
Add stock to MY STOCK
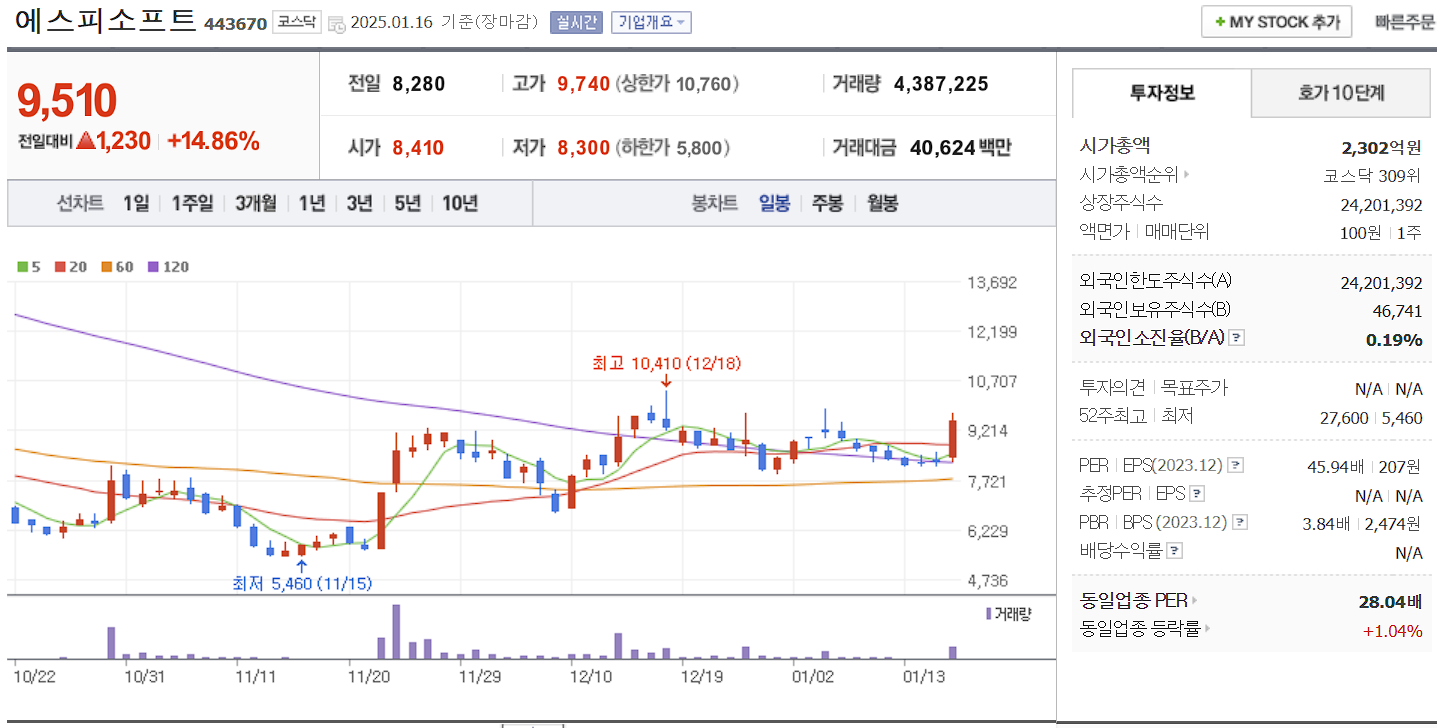click(x=1276, y=21)
